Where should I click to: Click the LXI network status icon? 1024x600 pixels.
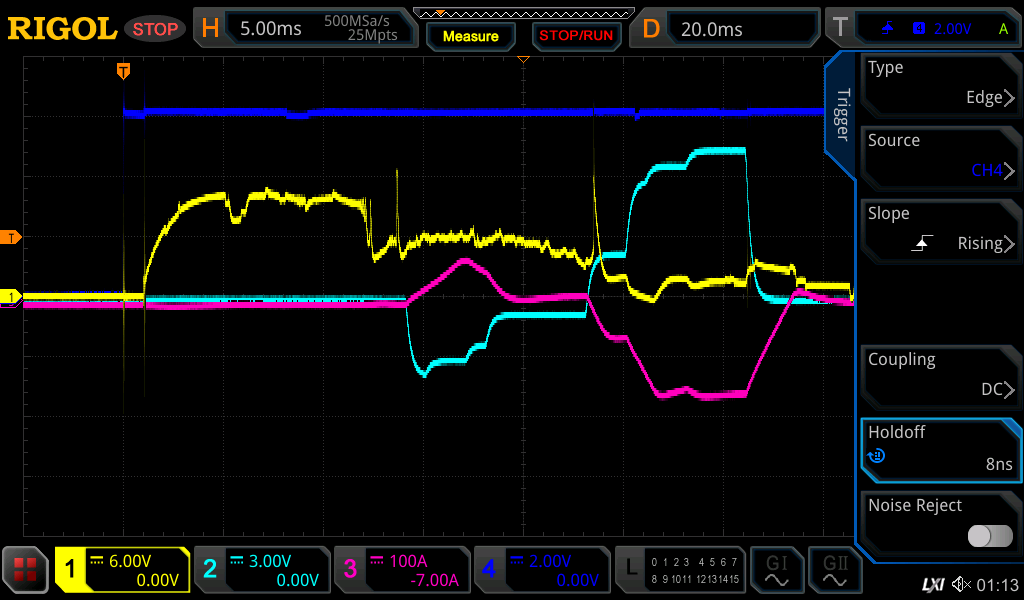click(x=932, y=584)
